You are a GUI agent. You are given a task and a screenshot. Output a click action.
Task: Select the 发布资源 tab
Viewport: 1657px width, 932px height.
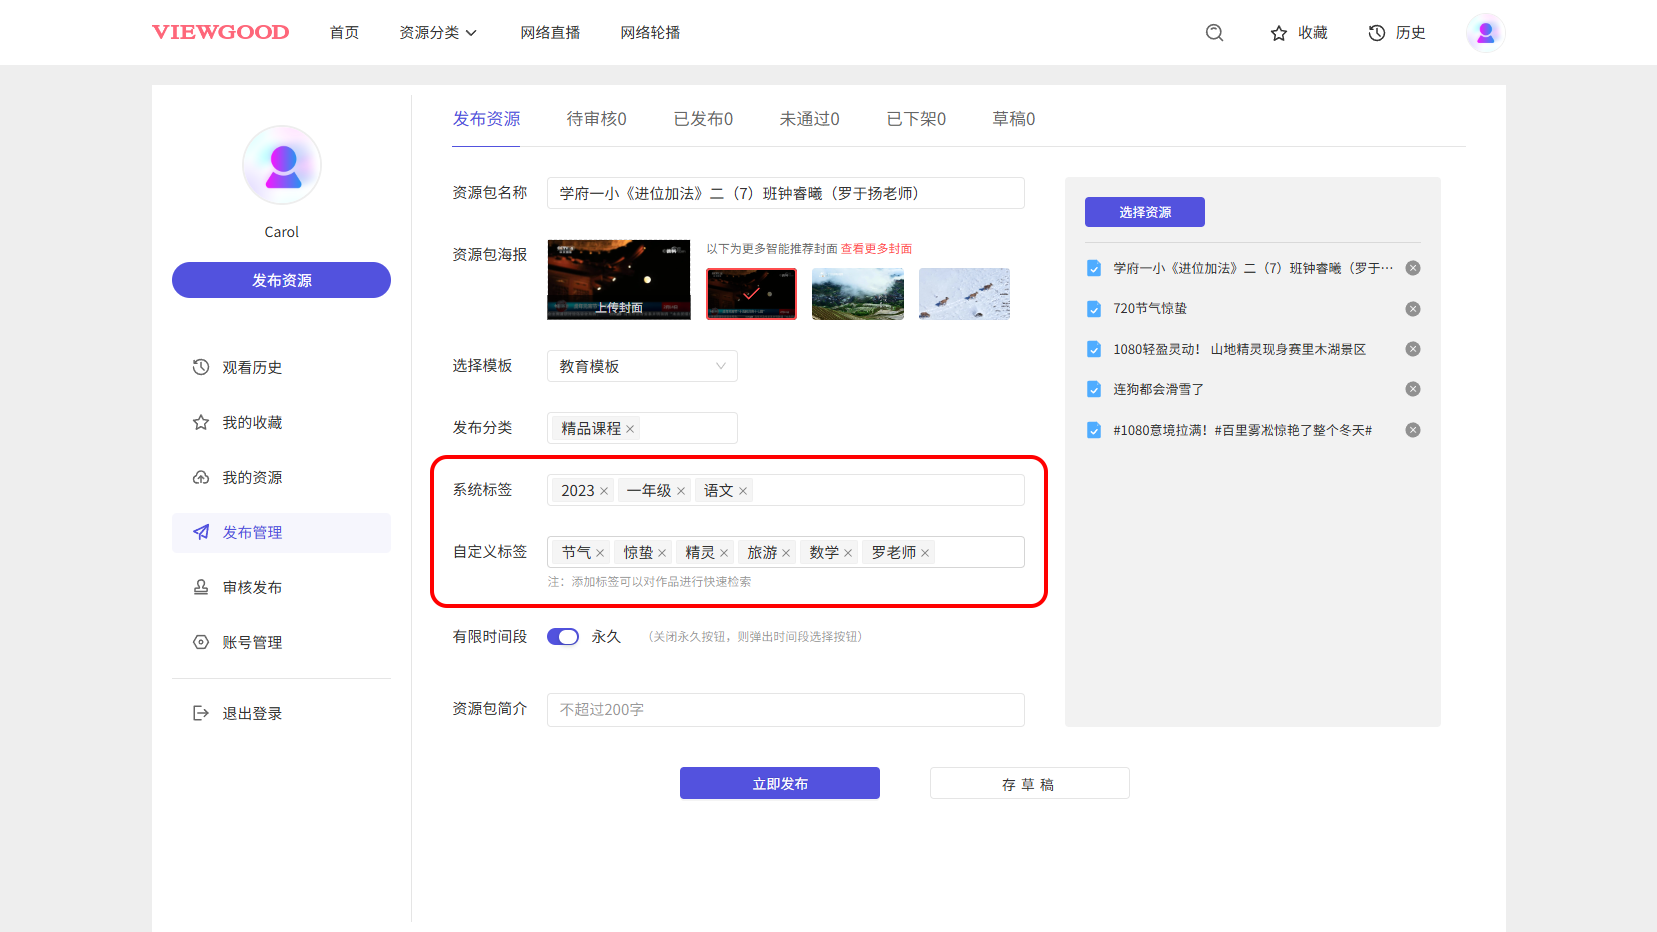tap(486, 119)
